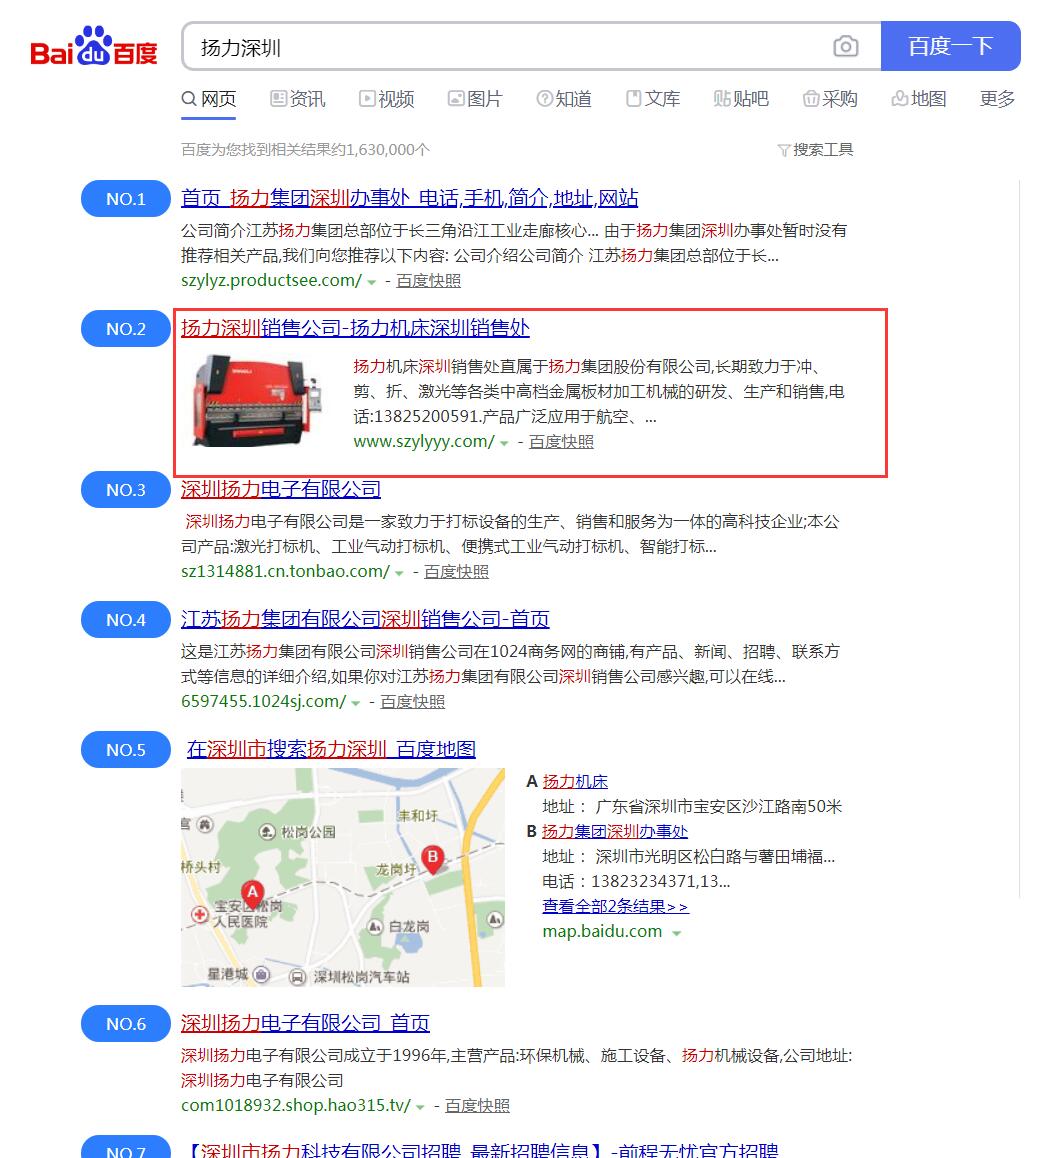This screenshot has width=1041, height=1158.
Task: Open camera image search icon
Action: click(845, 47)
